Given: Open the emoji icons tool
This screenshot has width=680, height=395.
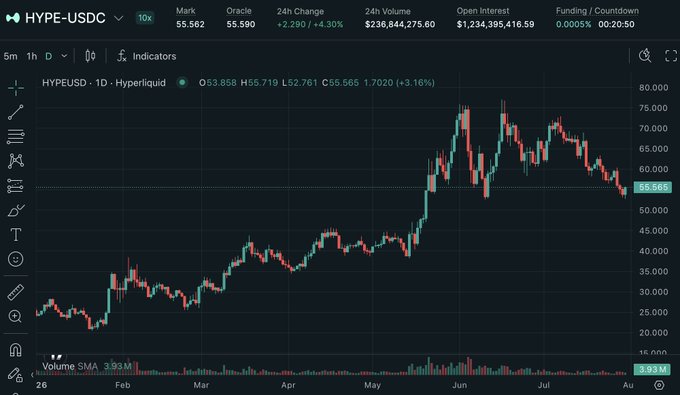Looking at the screenshot, I should (16, 259).
